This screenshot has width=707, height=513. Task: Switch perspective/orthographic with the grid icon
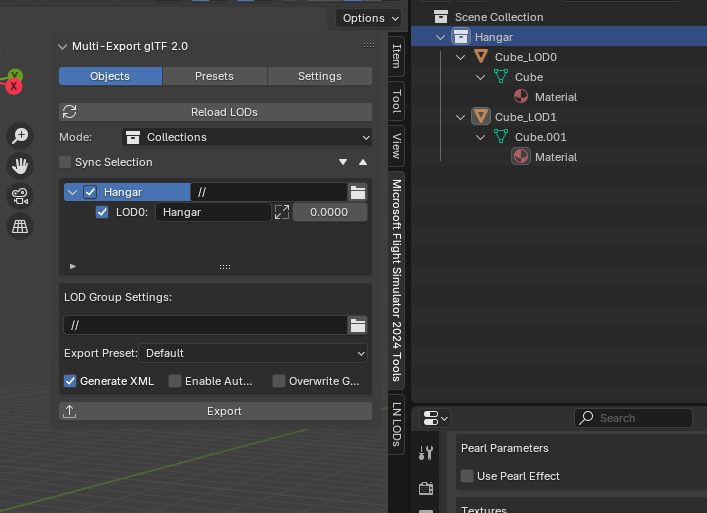coord(20,226)
